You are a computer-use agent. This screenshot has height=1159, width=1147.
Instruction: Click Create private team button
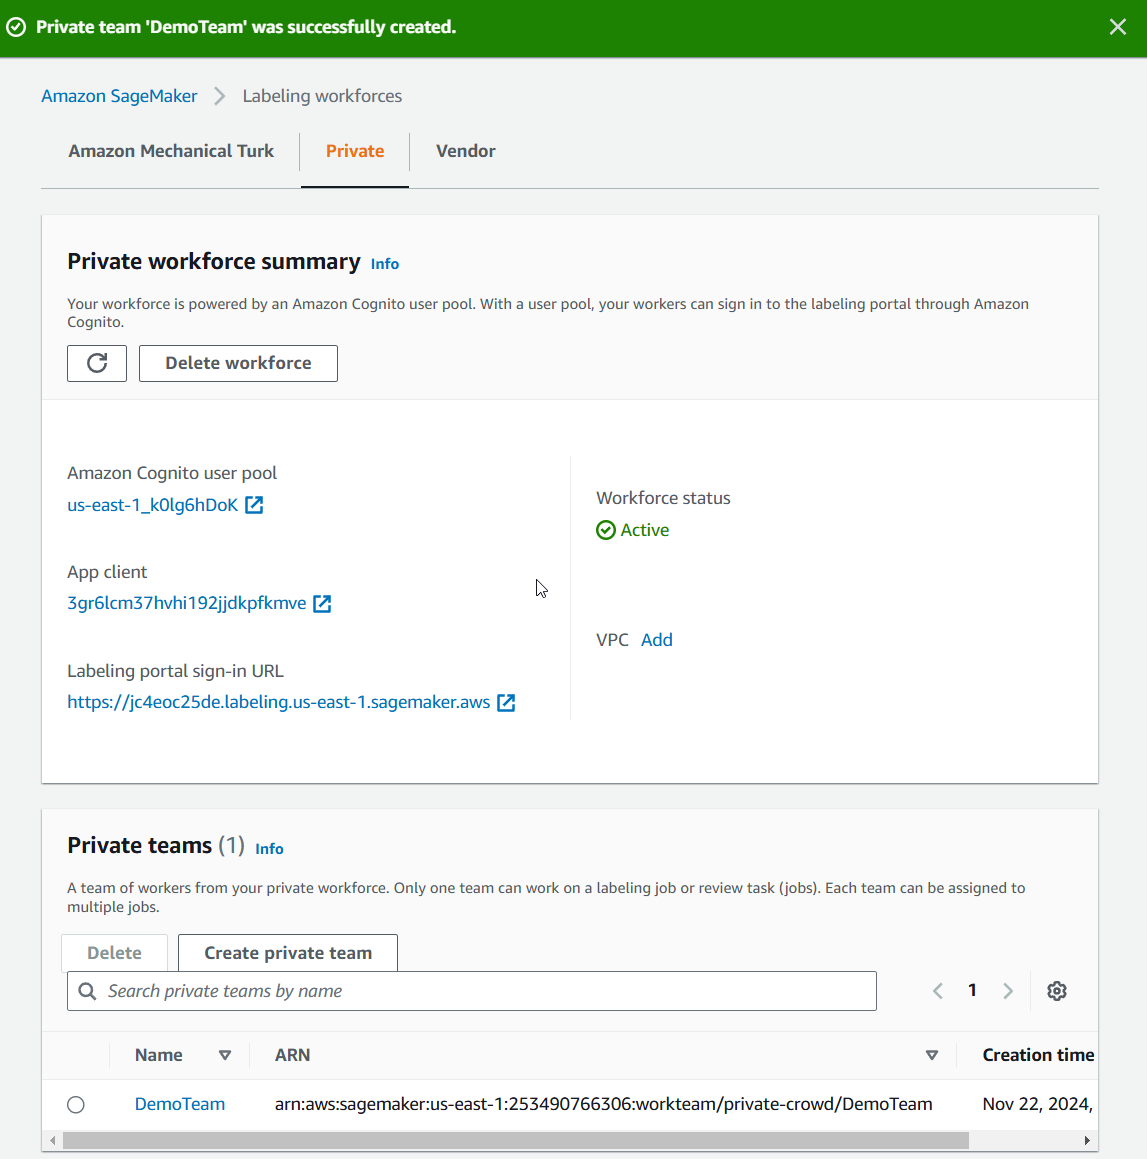click(288, 953)
